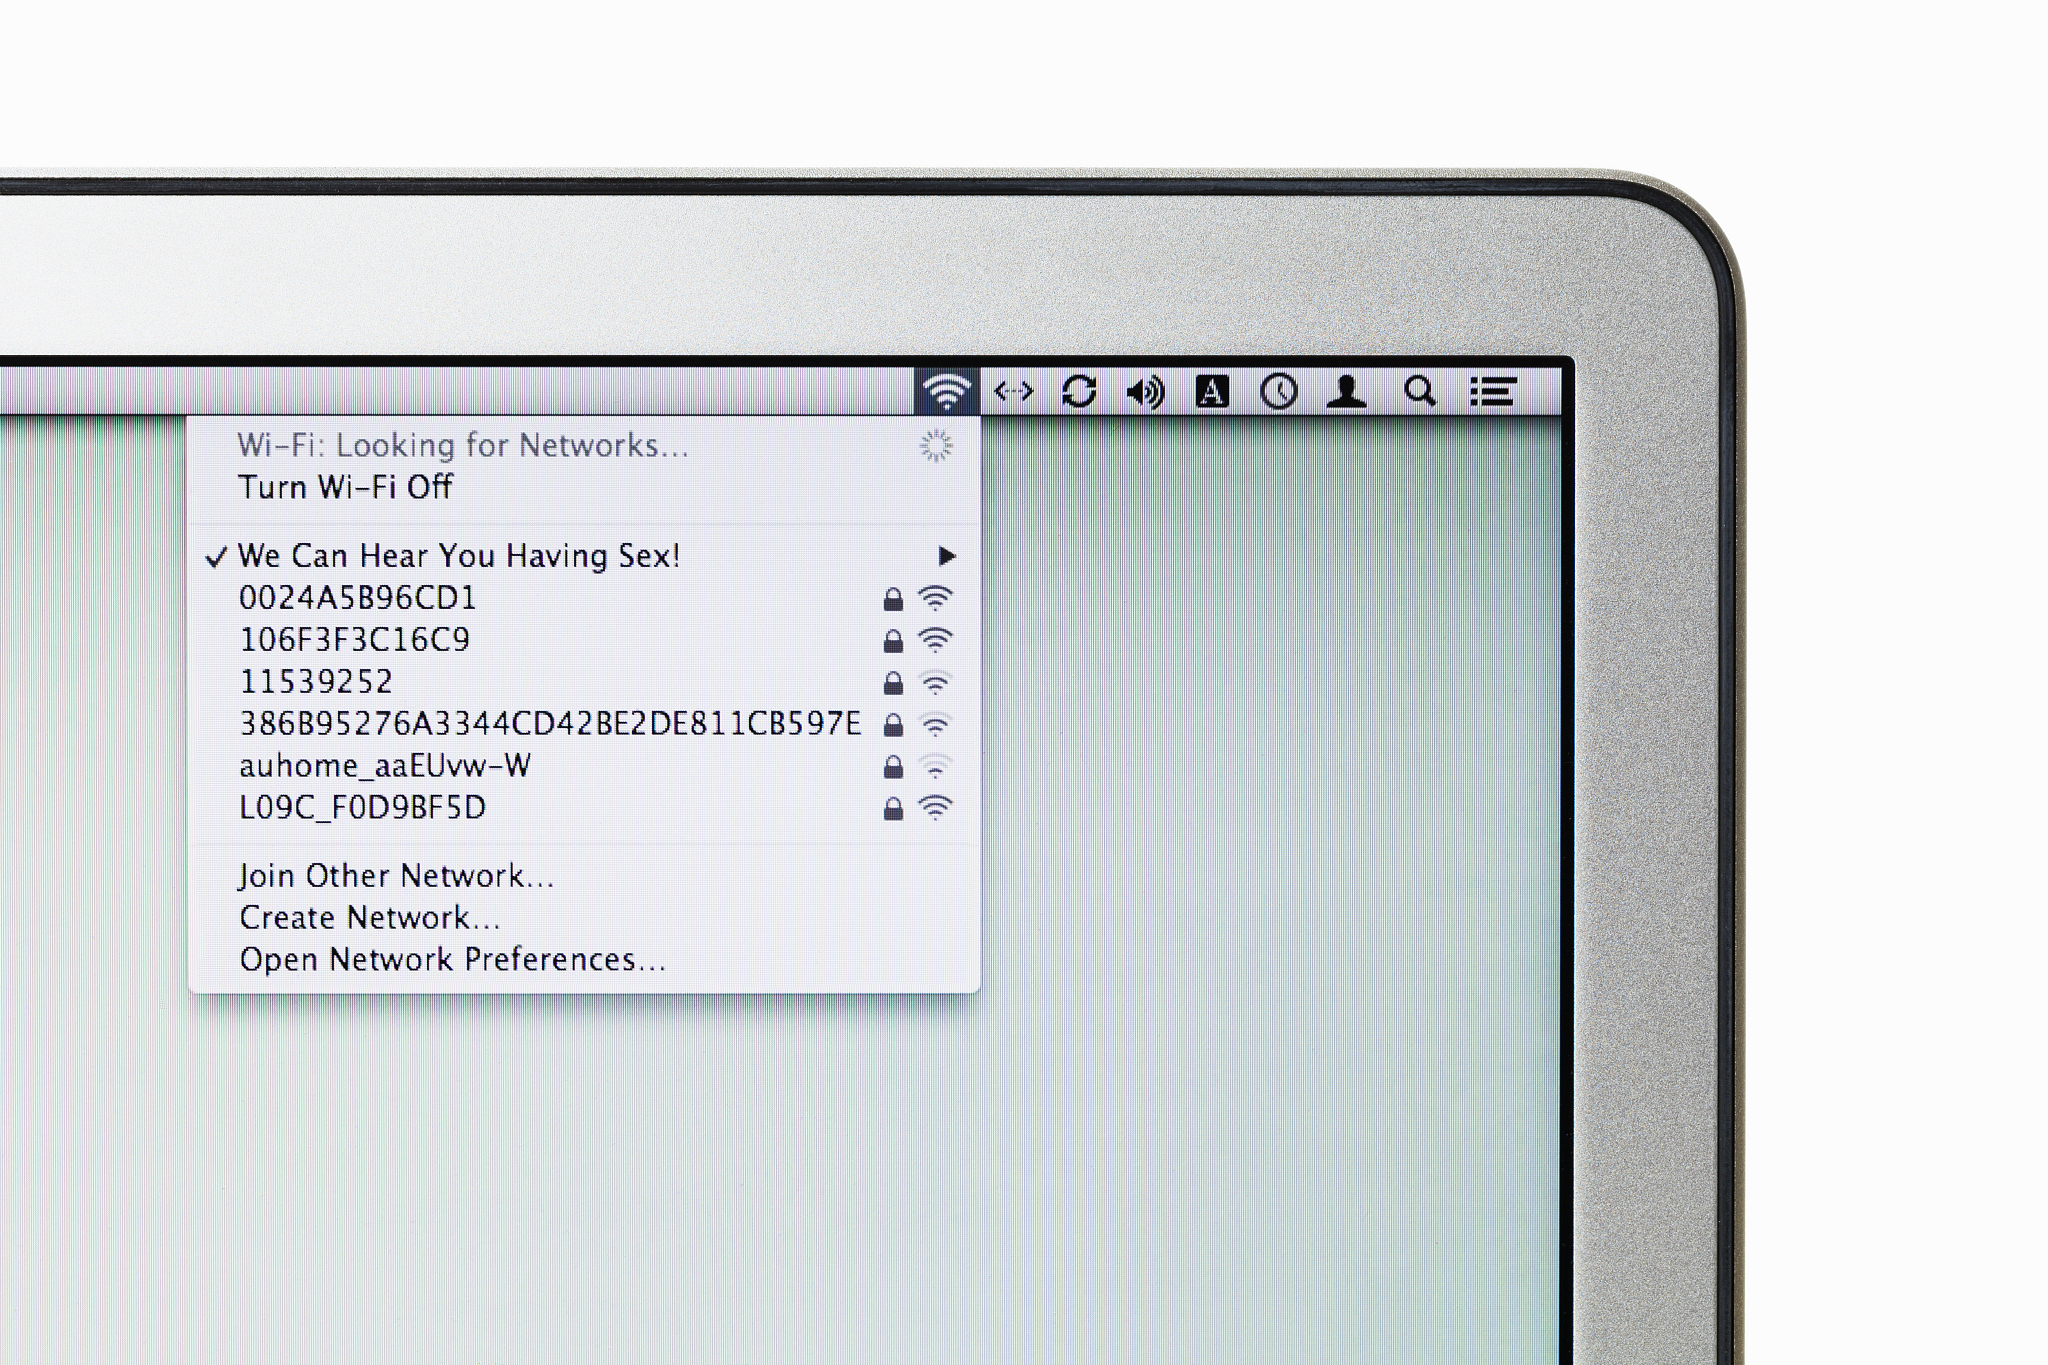The height and width of the screenshot is (1365, 2048).
Task: Expand submenu arrow for connected network
Action: point(946,556)
